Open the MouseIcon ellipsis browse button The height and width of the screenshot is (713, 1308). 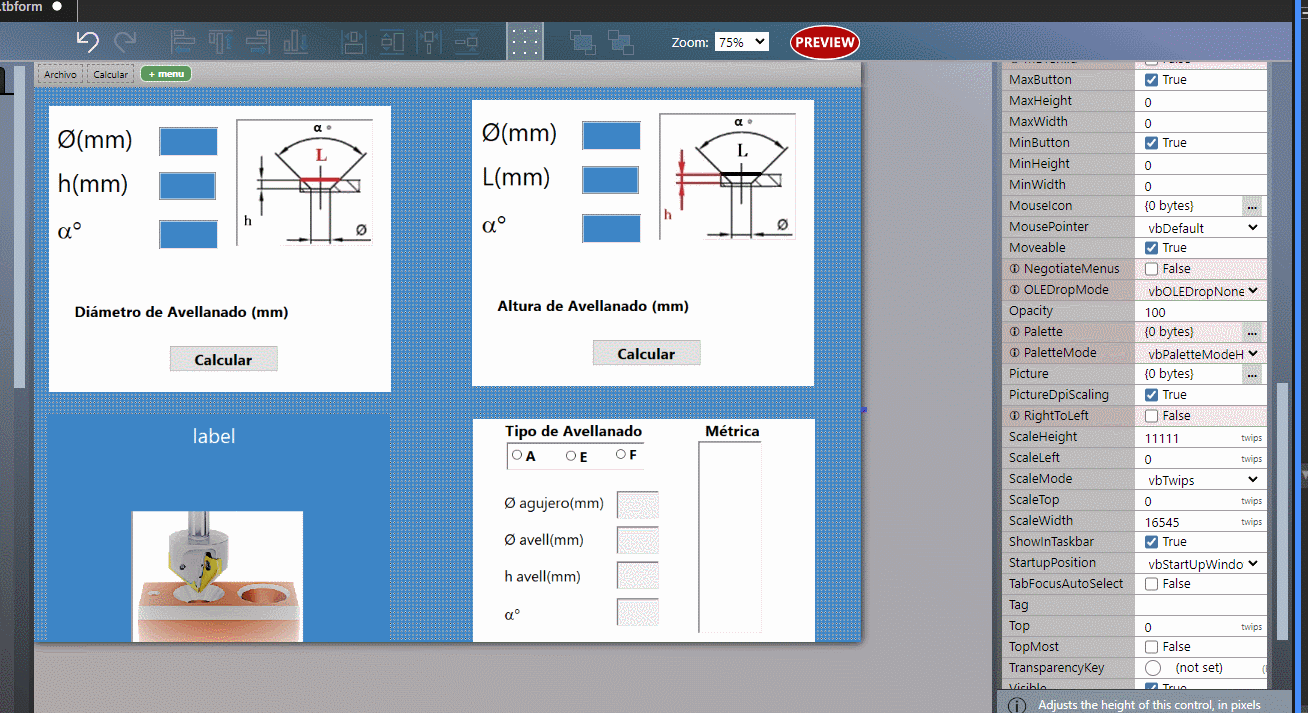pyautogui.click(x=1252, y=206)
